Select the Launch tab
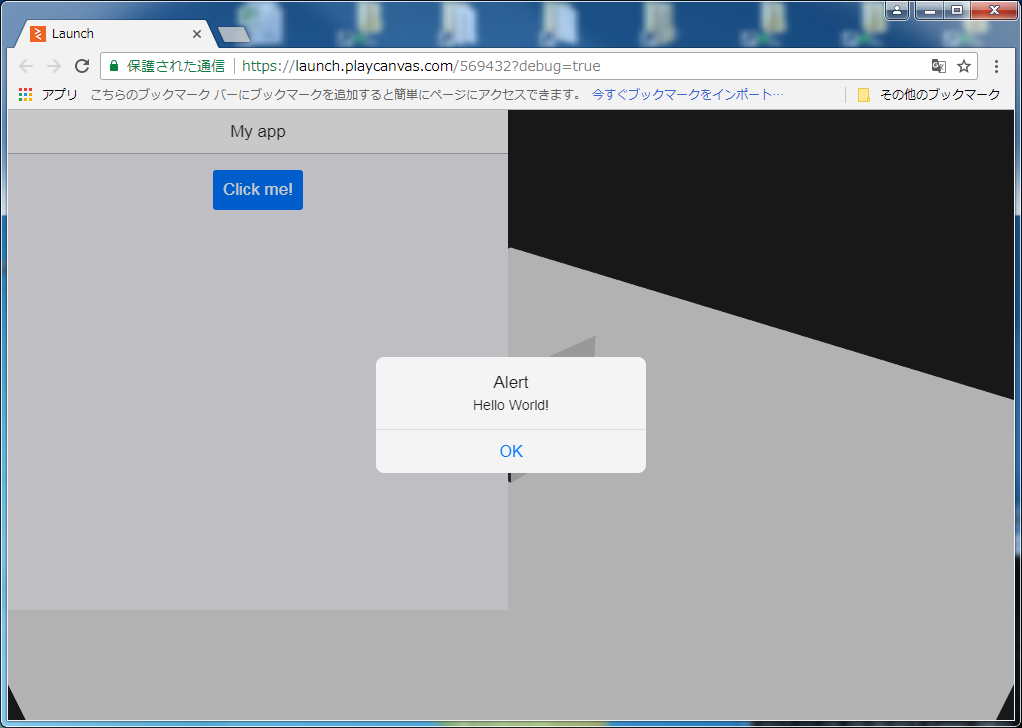Viewport: 1022px width, 728px height. [x=116, y=34]
